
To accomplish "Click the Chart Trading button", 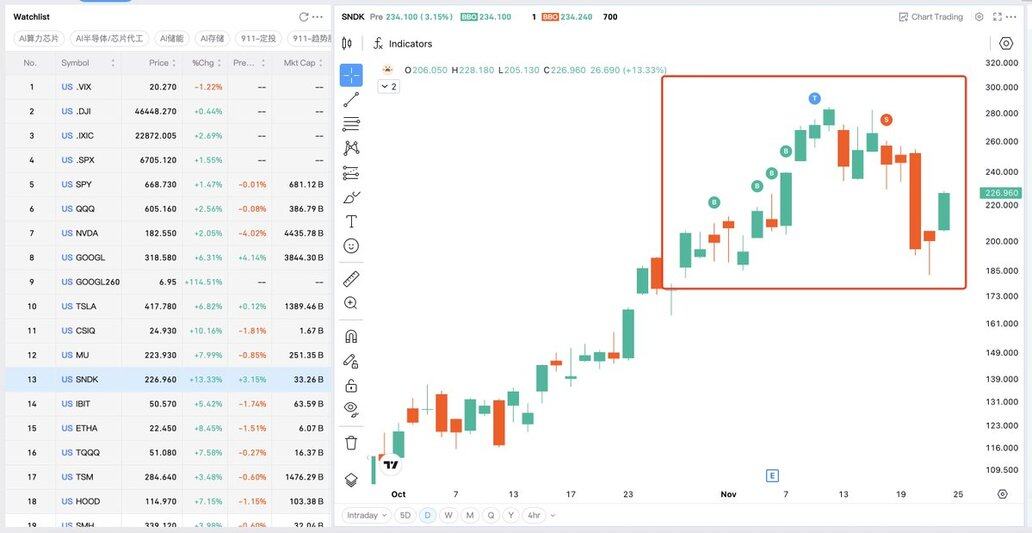I will click(x=930, y=17).
